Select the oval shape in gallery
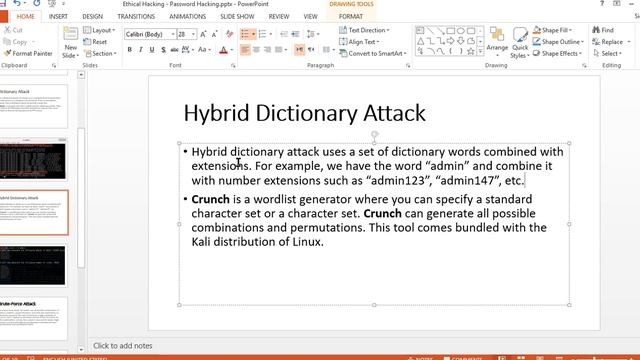This screenshot has width=640, height=360. [461, 31]
